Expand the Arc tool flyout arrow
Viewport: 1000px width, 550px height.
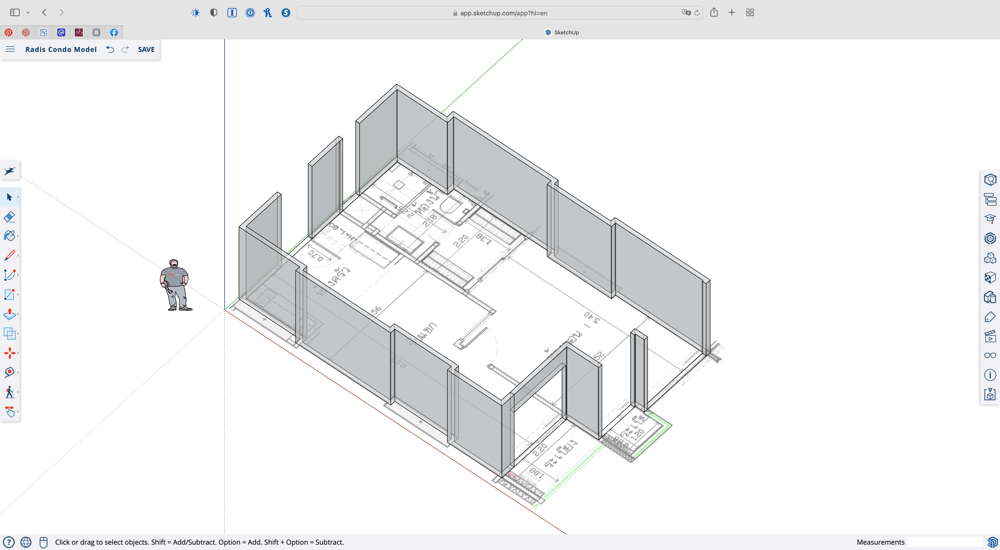(x=17, y=275)
